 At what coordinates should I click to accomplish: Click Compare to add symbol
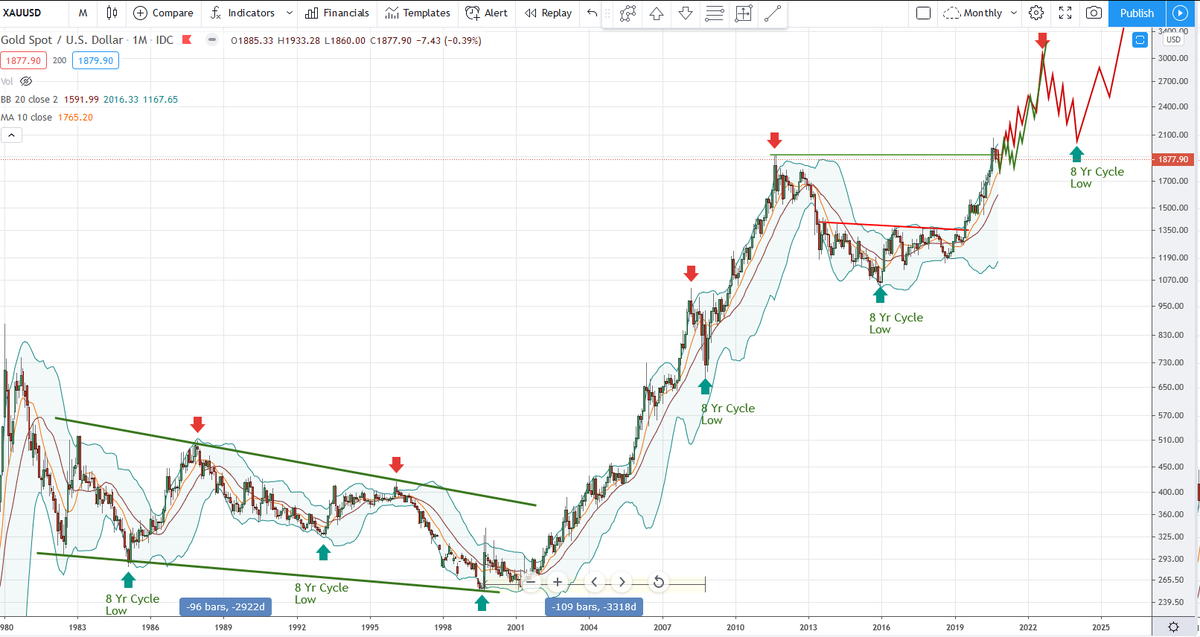(163, 13)
